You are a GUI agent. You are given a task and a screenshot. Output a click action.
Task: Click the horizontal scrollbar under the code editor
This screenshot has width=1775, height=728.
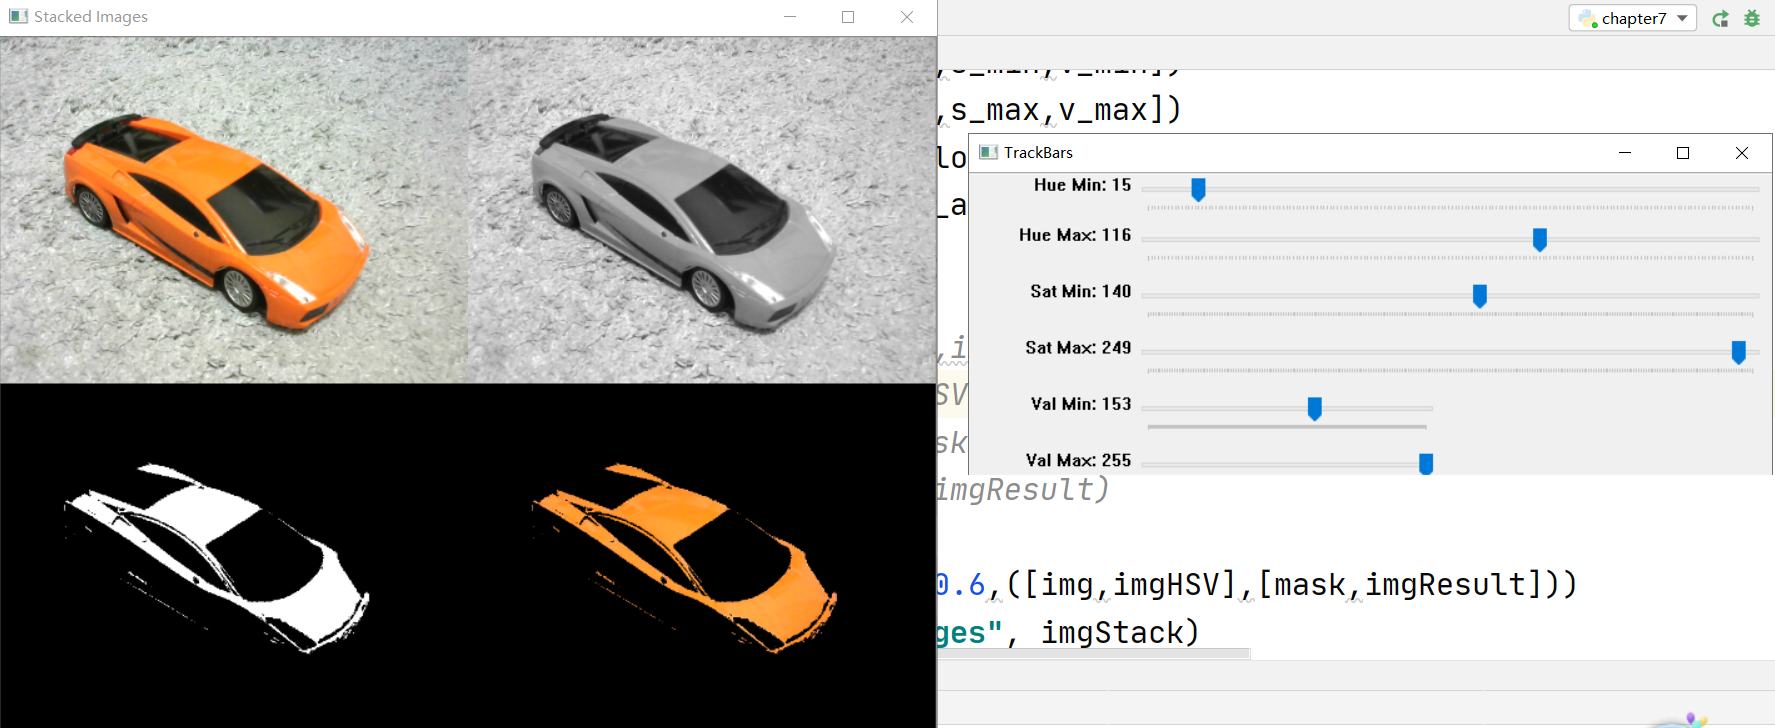tap(1093, 654)
